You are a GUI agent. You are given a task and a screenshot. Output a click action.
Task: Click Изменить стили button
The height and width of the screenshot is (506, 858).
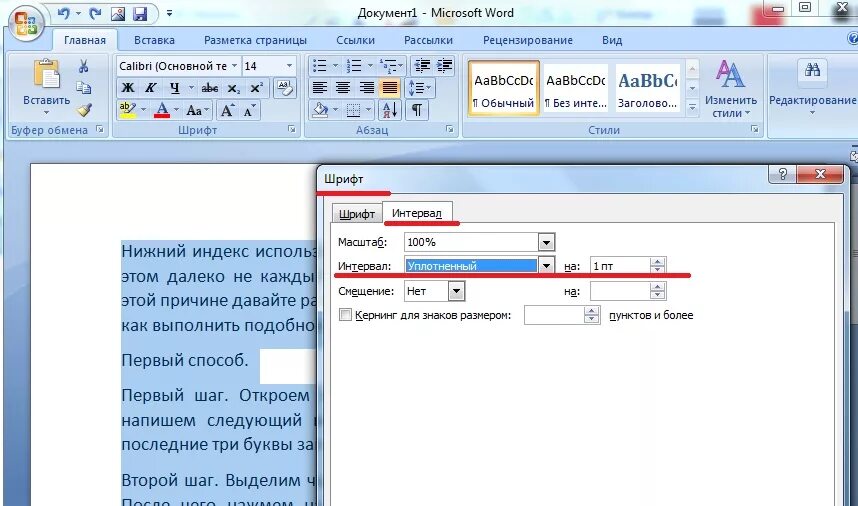click(731, 89)
